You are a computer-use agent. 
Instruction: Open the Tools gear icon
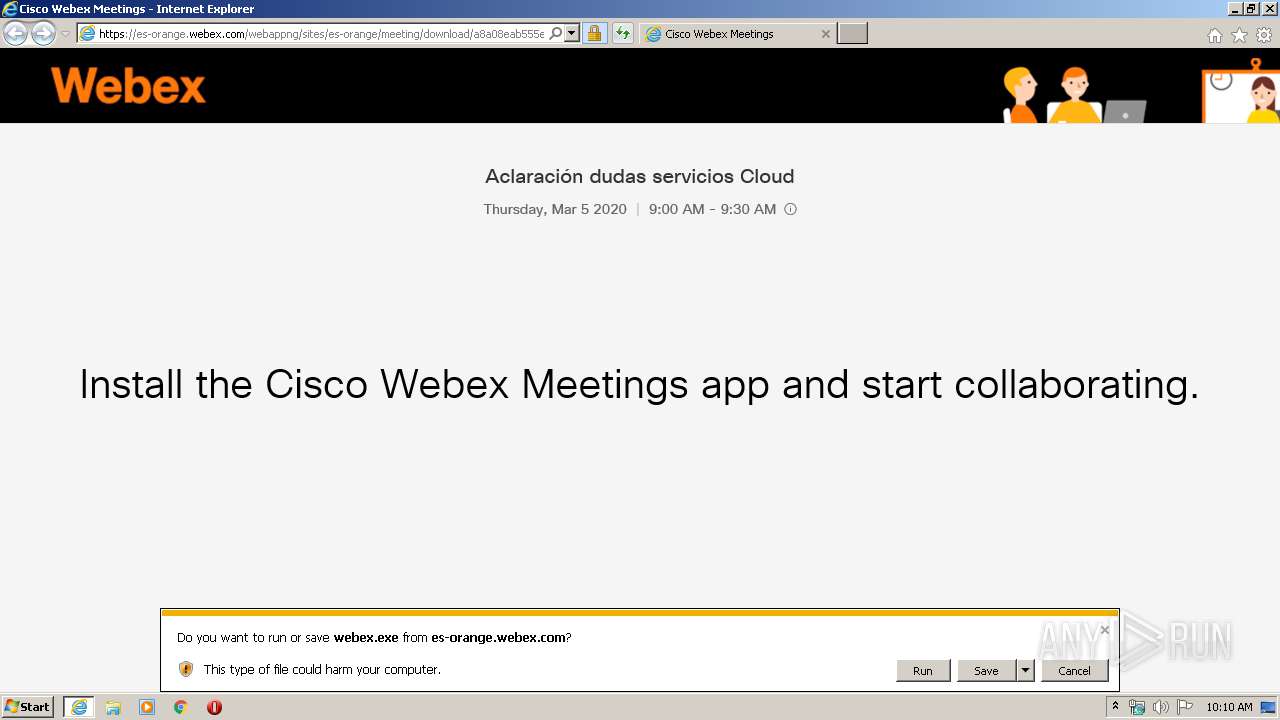pyautogui.click(x=1264, y=35)
